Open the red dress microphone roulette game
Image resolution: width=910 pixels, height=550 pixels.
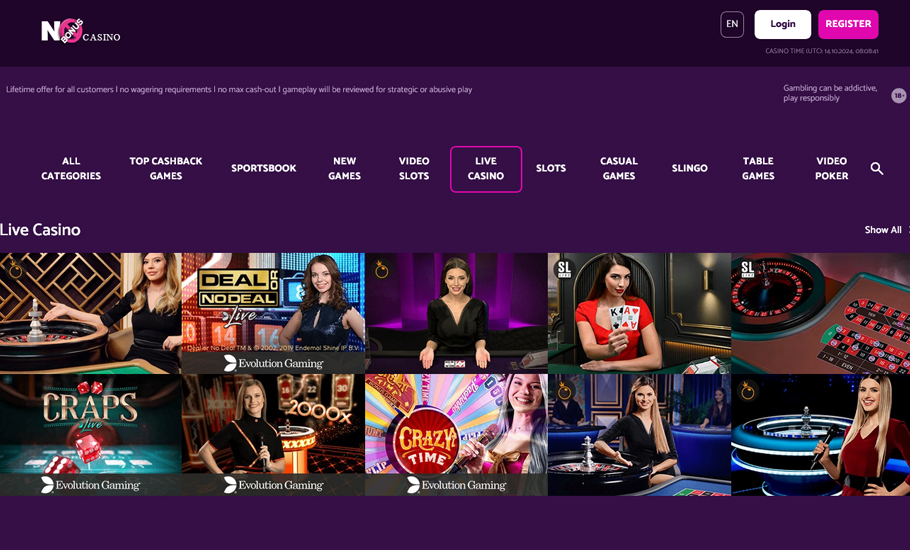(x=821, y=435)
